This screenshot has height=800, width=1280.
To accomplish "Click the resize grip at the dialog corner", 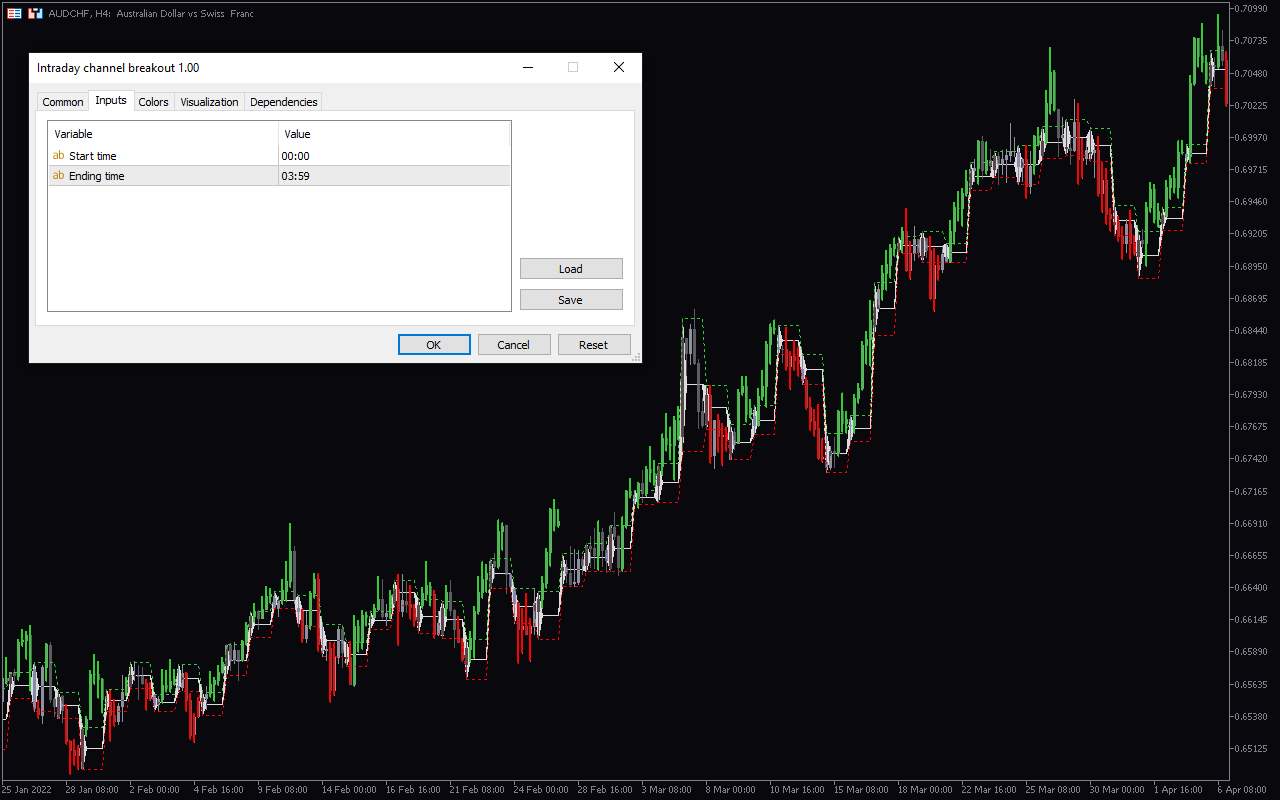I will pos(636,357).
